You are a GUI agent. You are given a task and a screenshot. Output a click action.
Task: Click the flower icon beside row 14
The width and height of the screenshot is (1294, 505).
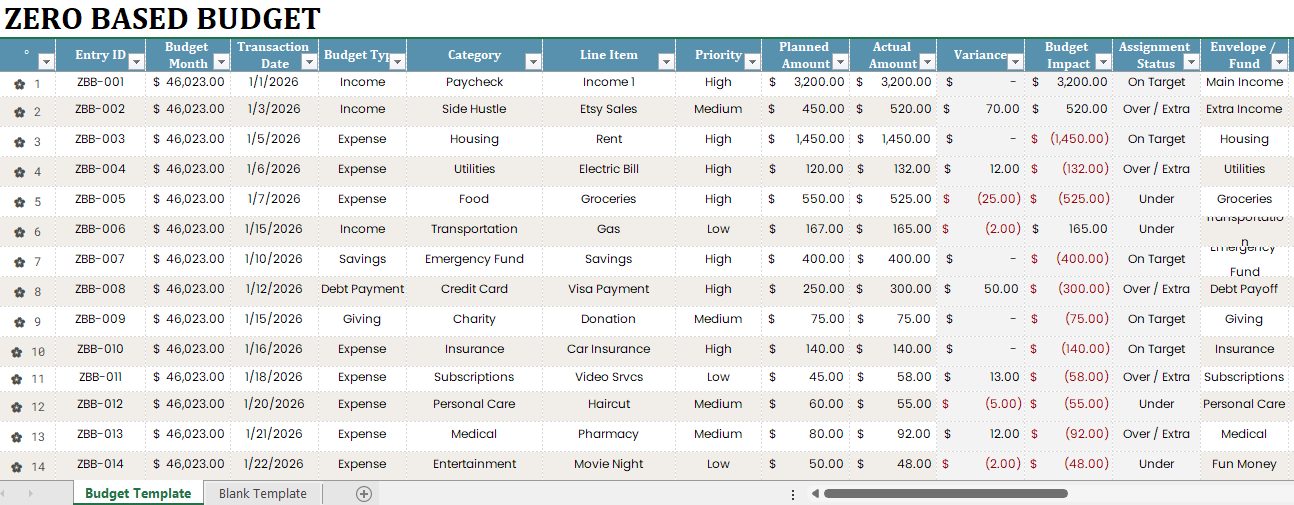[18, 467]
